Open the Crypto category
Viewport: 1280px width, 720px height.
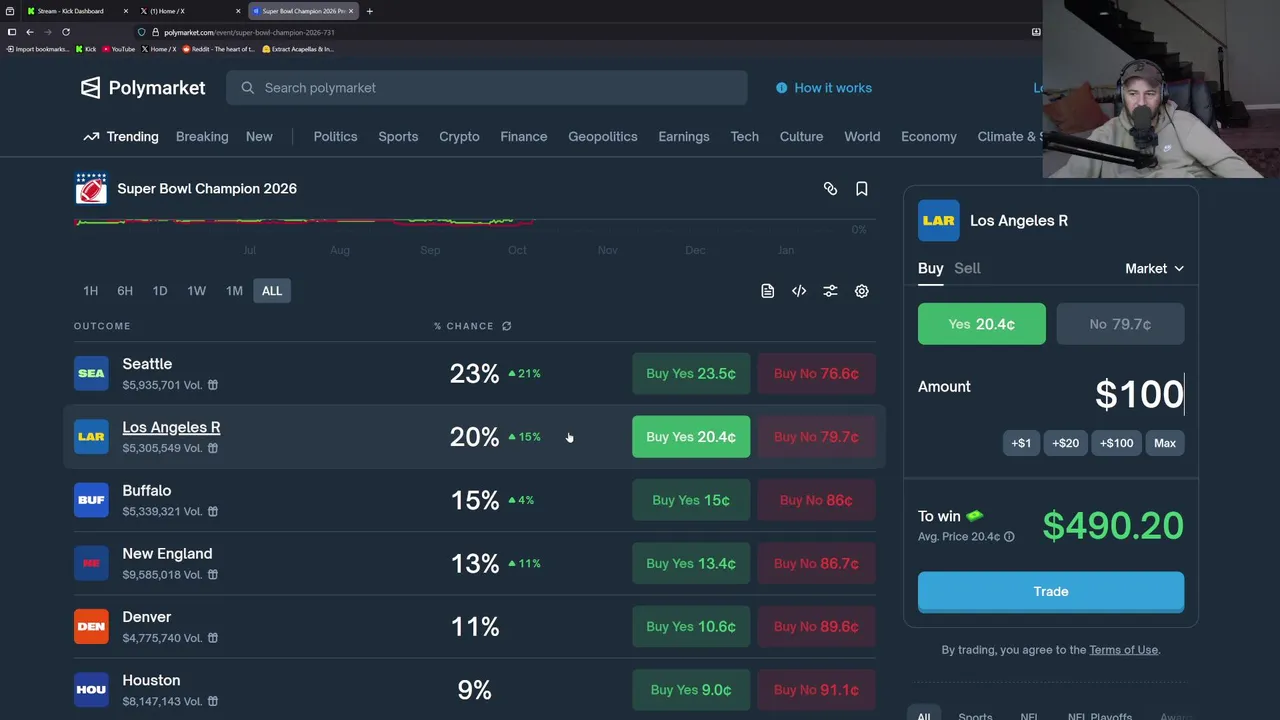click(459, 137)
